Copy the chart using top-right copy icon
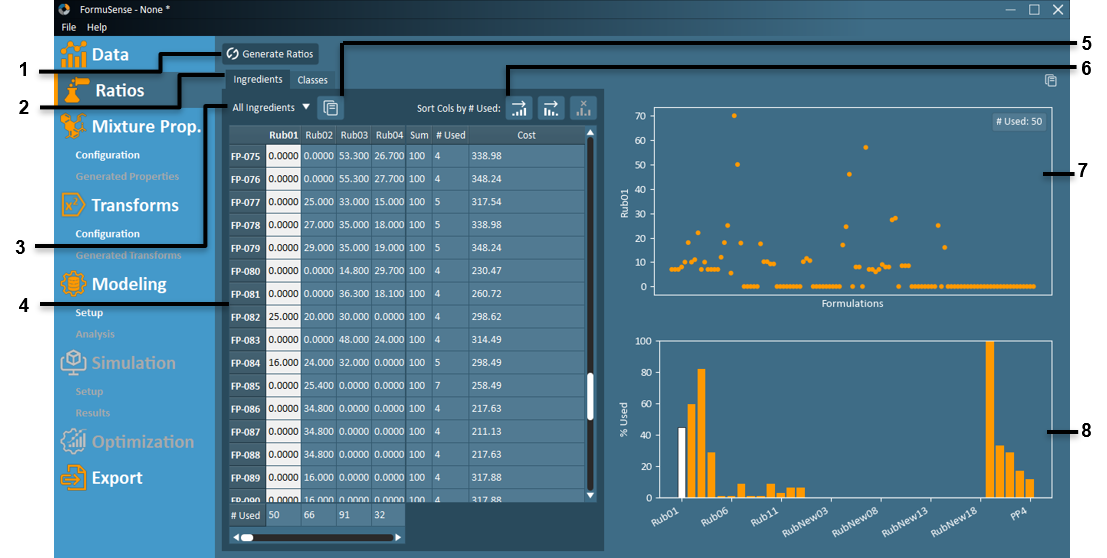Image resolution: width=1107 pixels, height=558 pixels. pyautogui.click(x=1050, y=81)
